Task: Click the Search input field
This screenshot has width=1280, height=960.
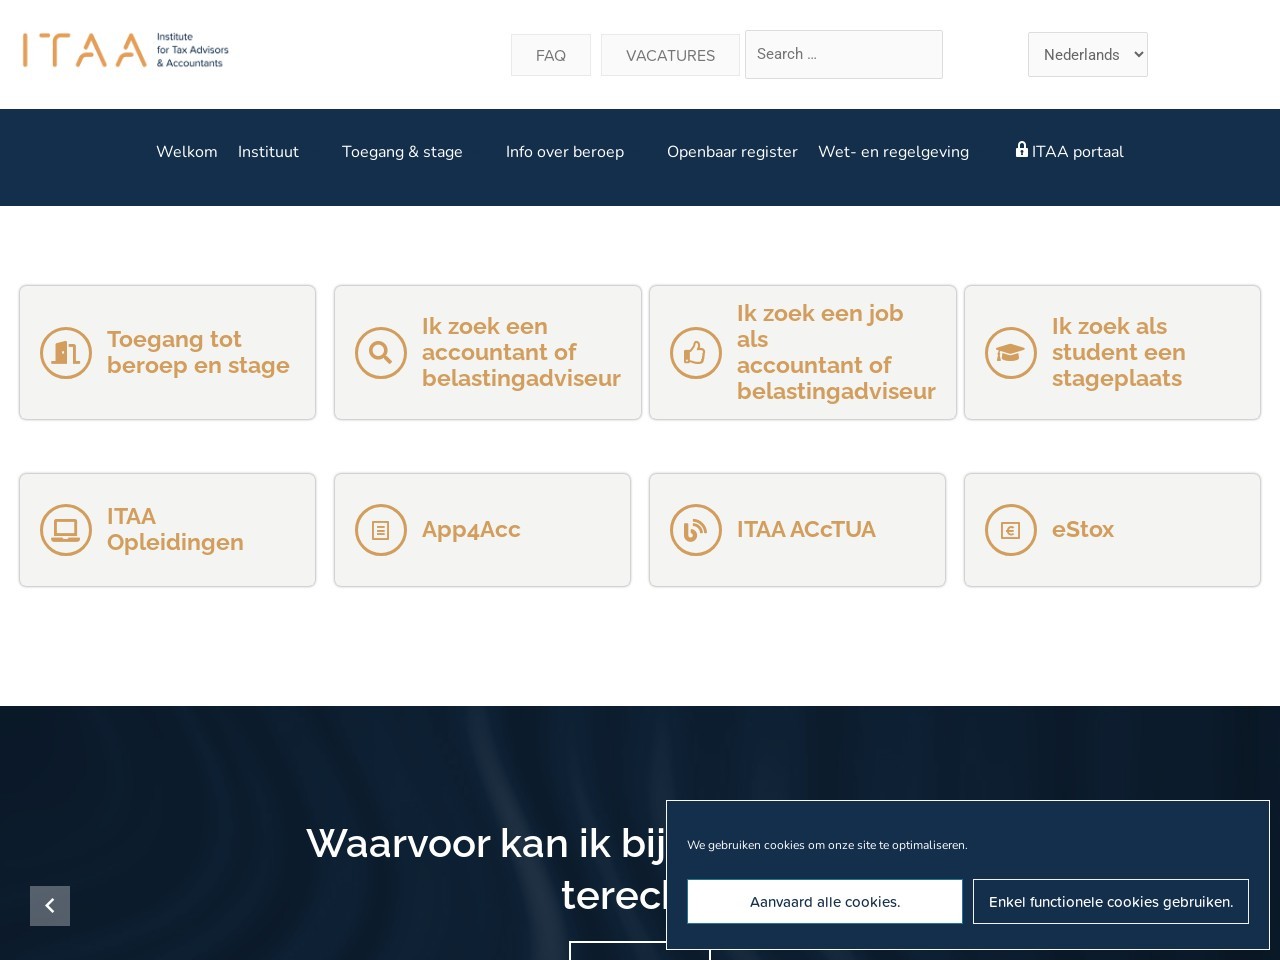Action: (844, 54)
